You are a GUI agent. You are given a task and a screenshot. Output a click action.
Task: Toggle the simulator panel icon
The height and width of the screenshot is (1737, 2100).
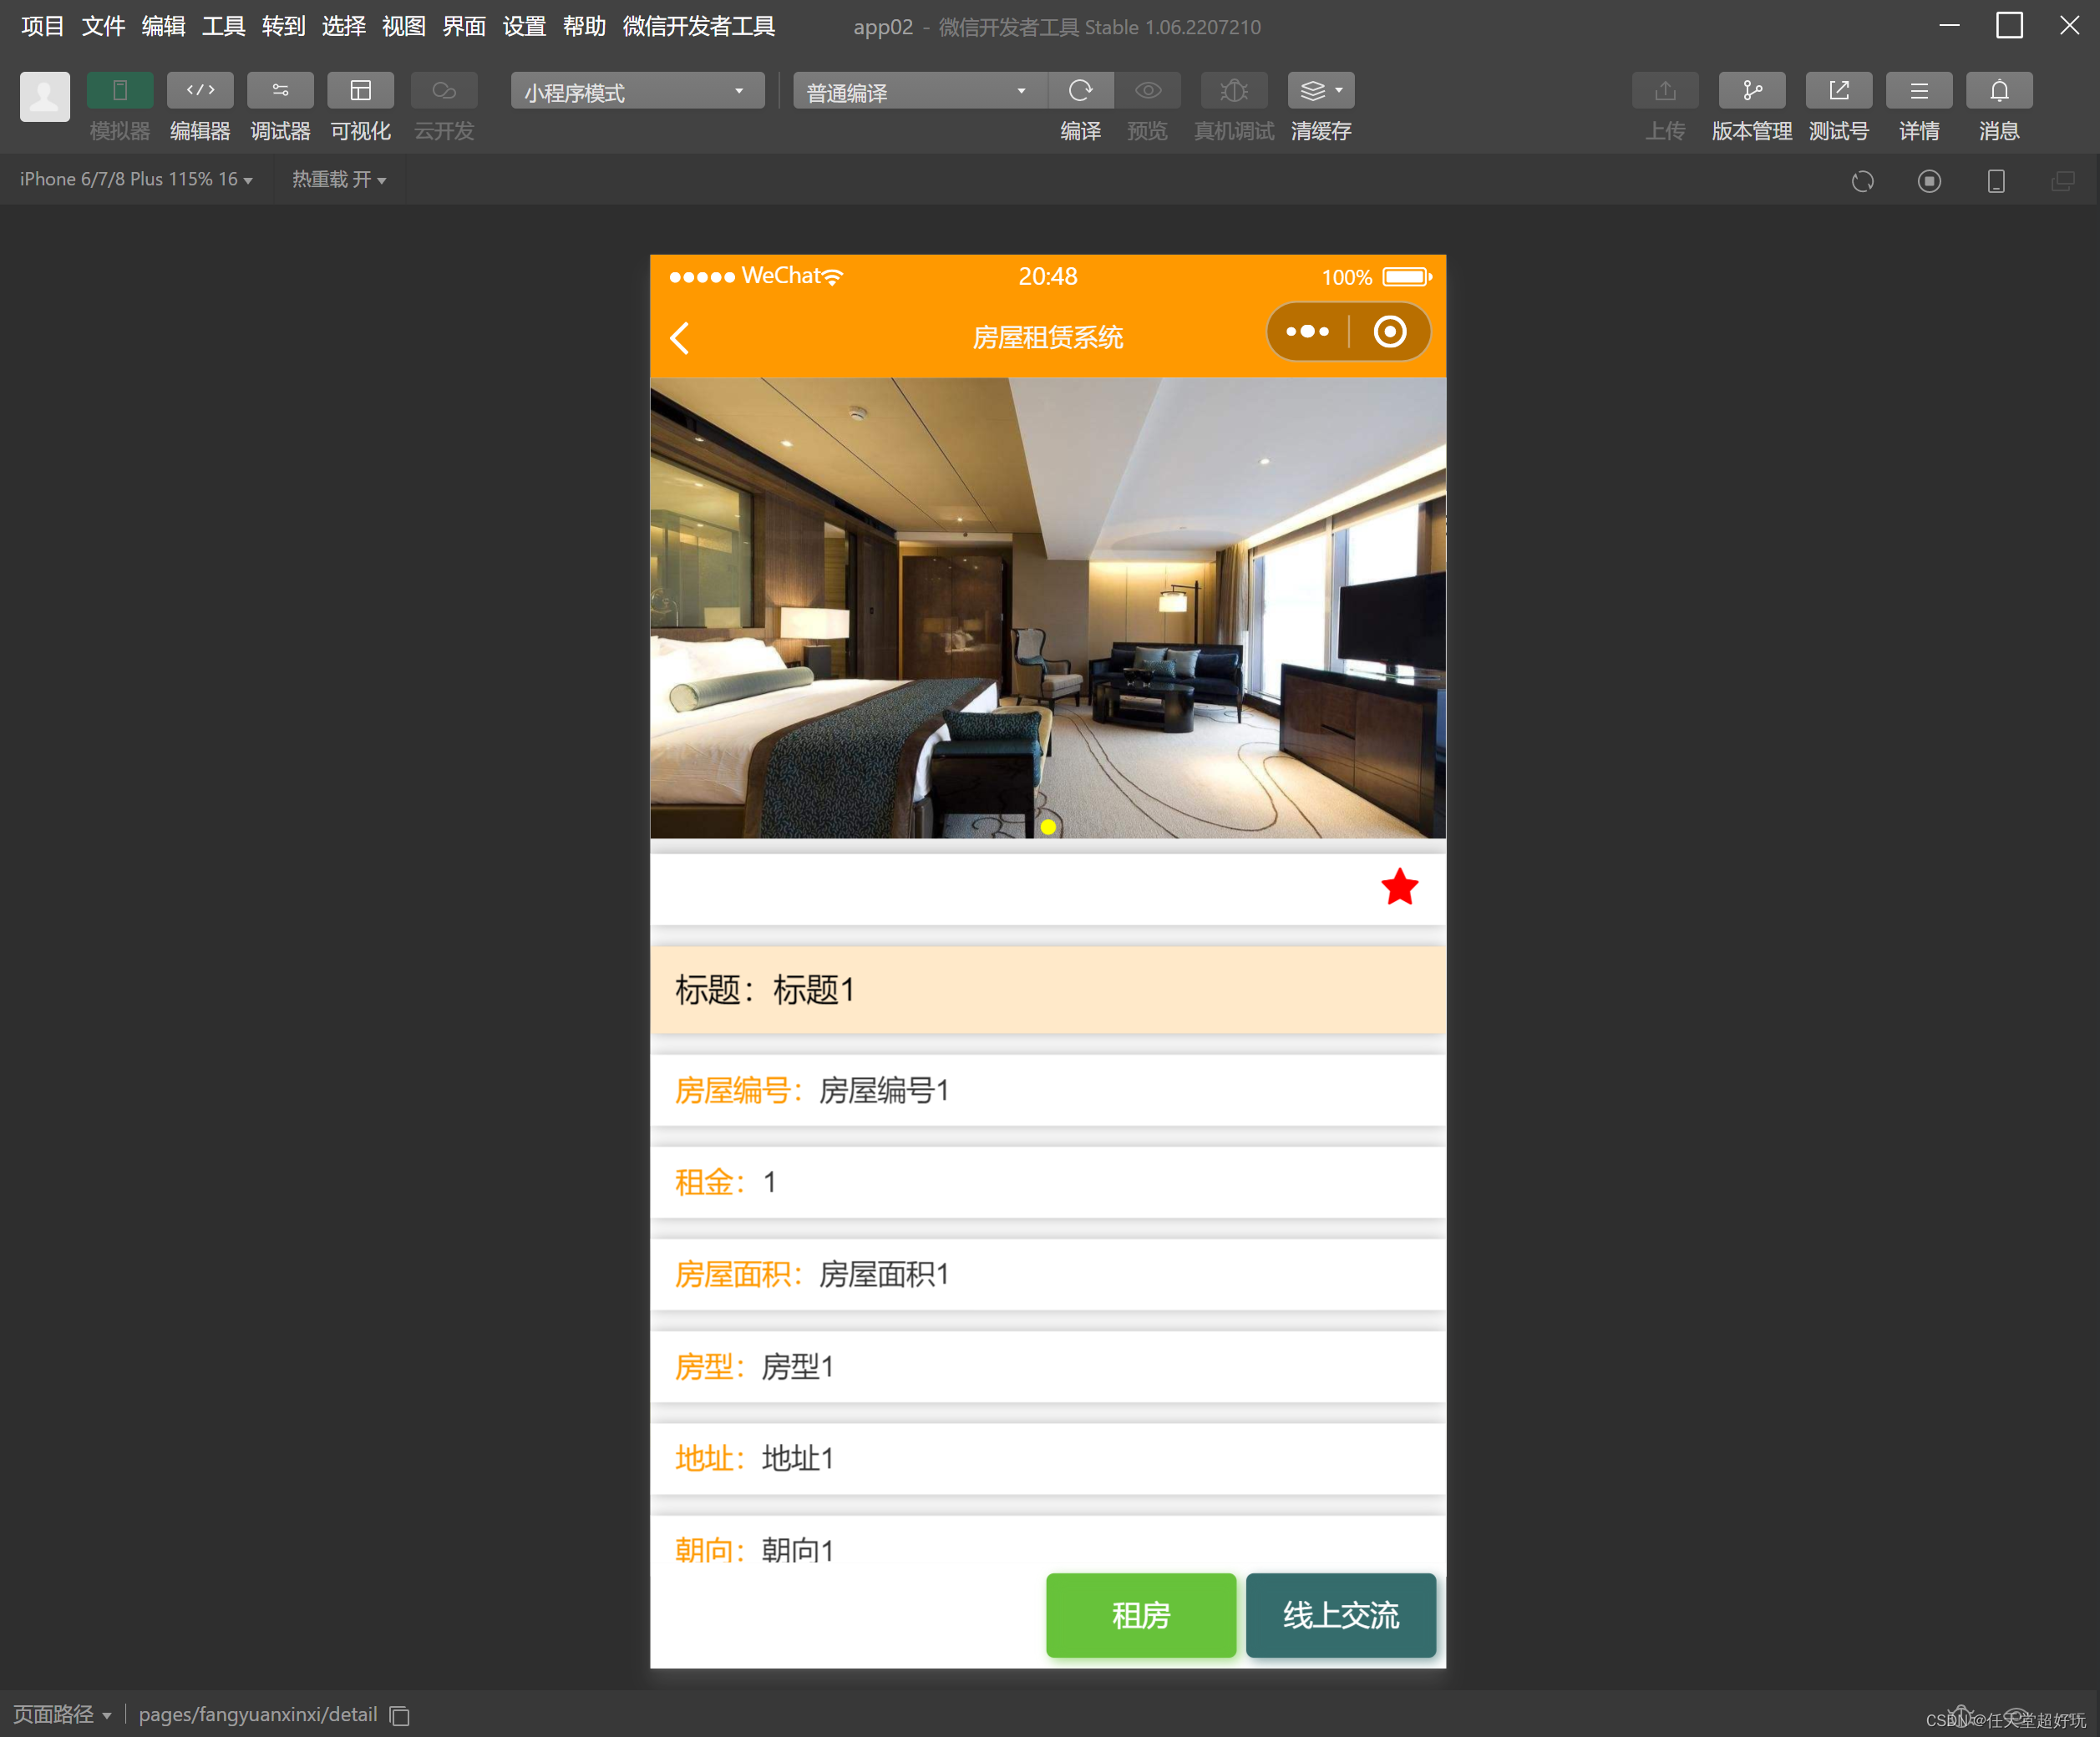tap(120, 90)
